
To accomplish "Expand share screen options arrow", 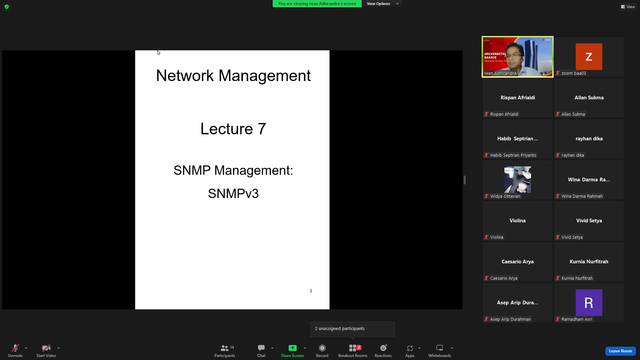I will pos(305,348).
